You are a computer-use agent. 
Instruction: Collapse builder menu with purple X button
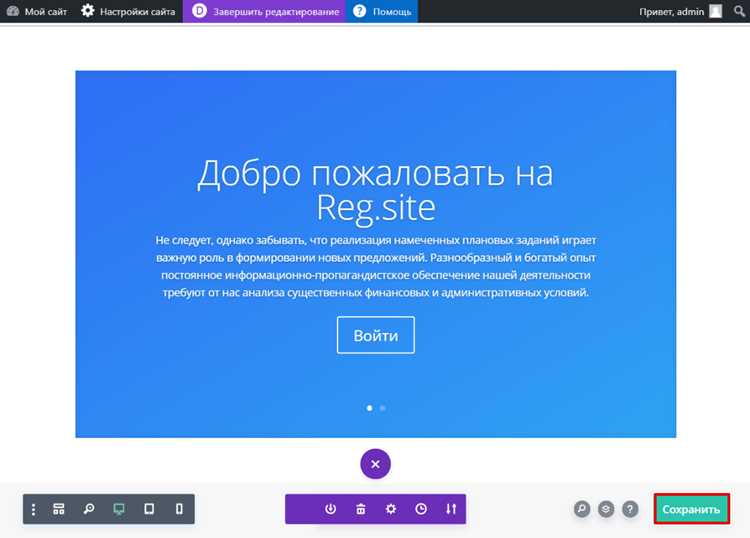(x=375, y=464)
